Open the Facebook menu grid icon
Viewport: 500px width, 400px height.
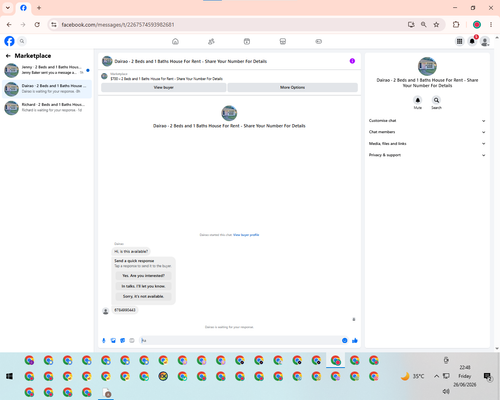[459, 41]
